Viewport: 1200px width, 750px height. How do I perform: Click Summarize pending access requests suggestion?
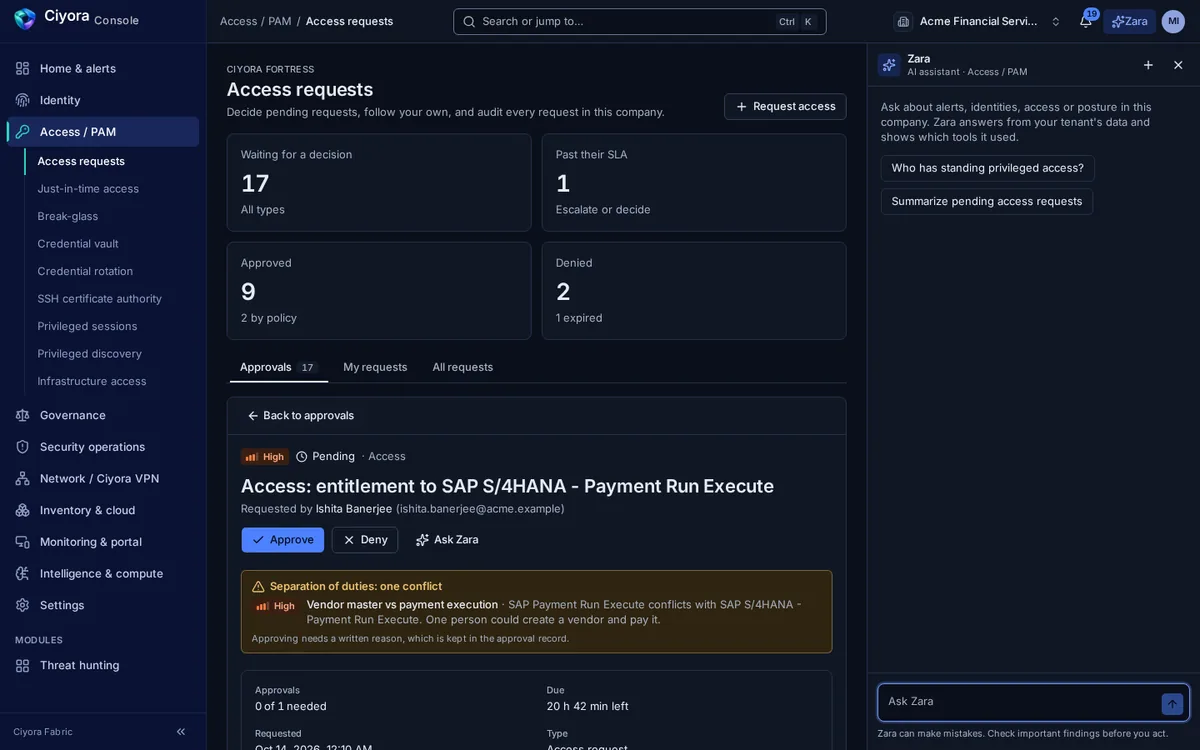pyautogui.click(x=987, y=201)
